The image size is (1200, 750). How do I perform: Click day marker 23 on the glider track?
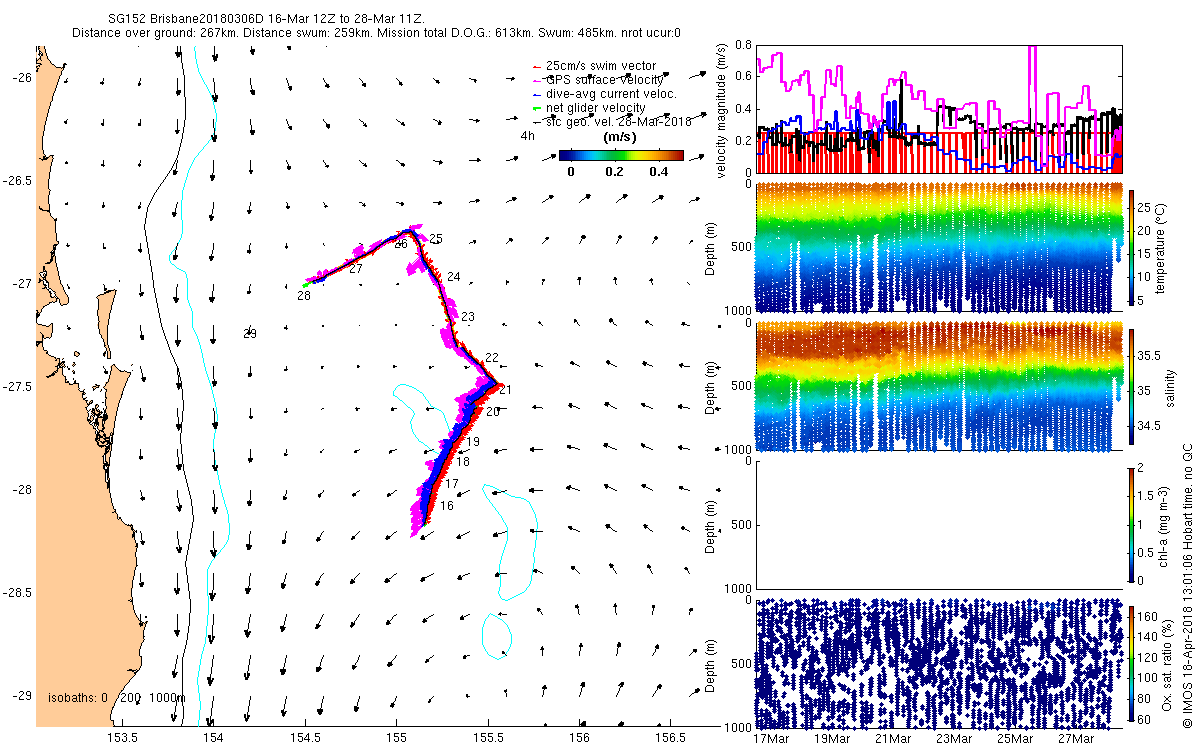468,317
